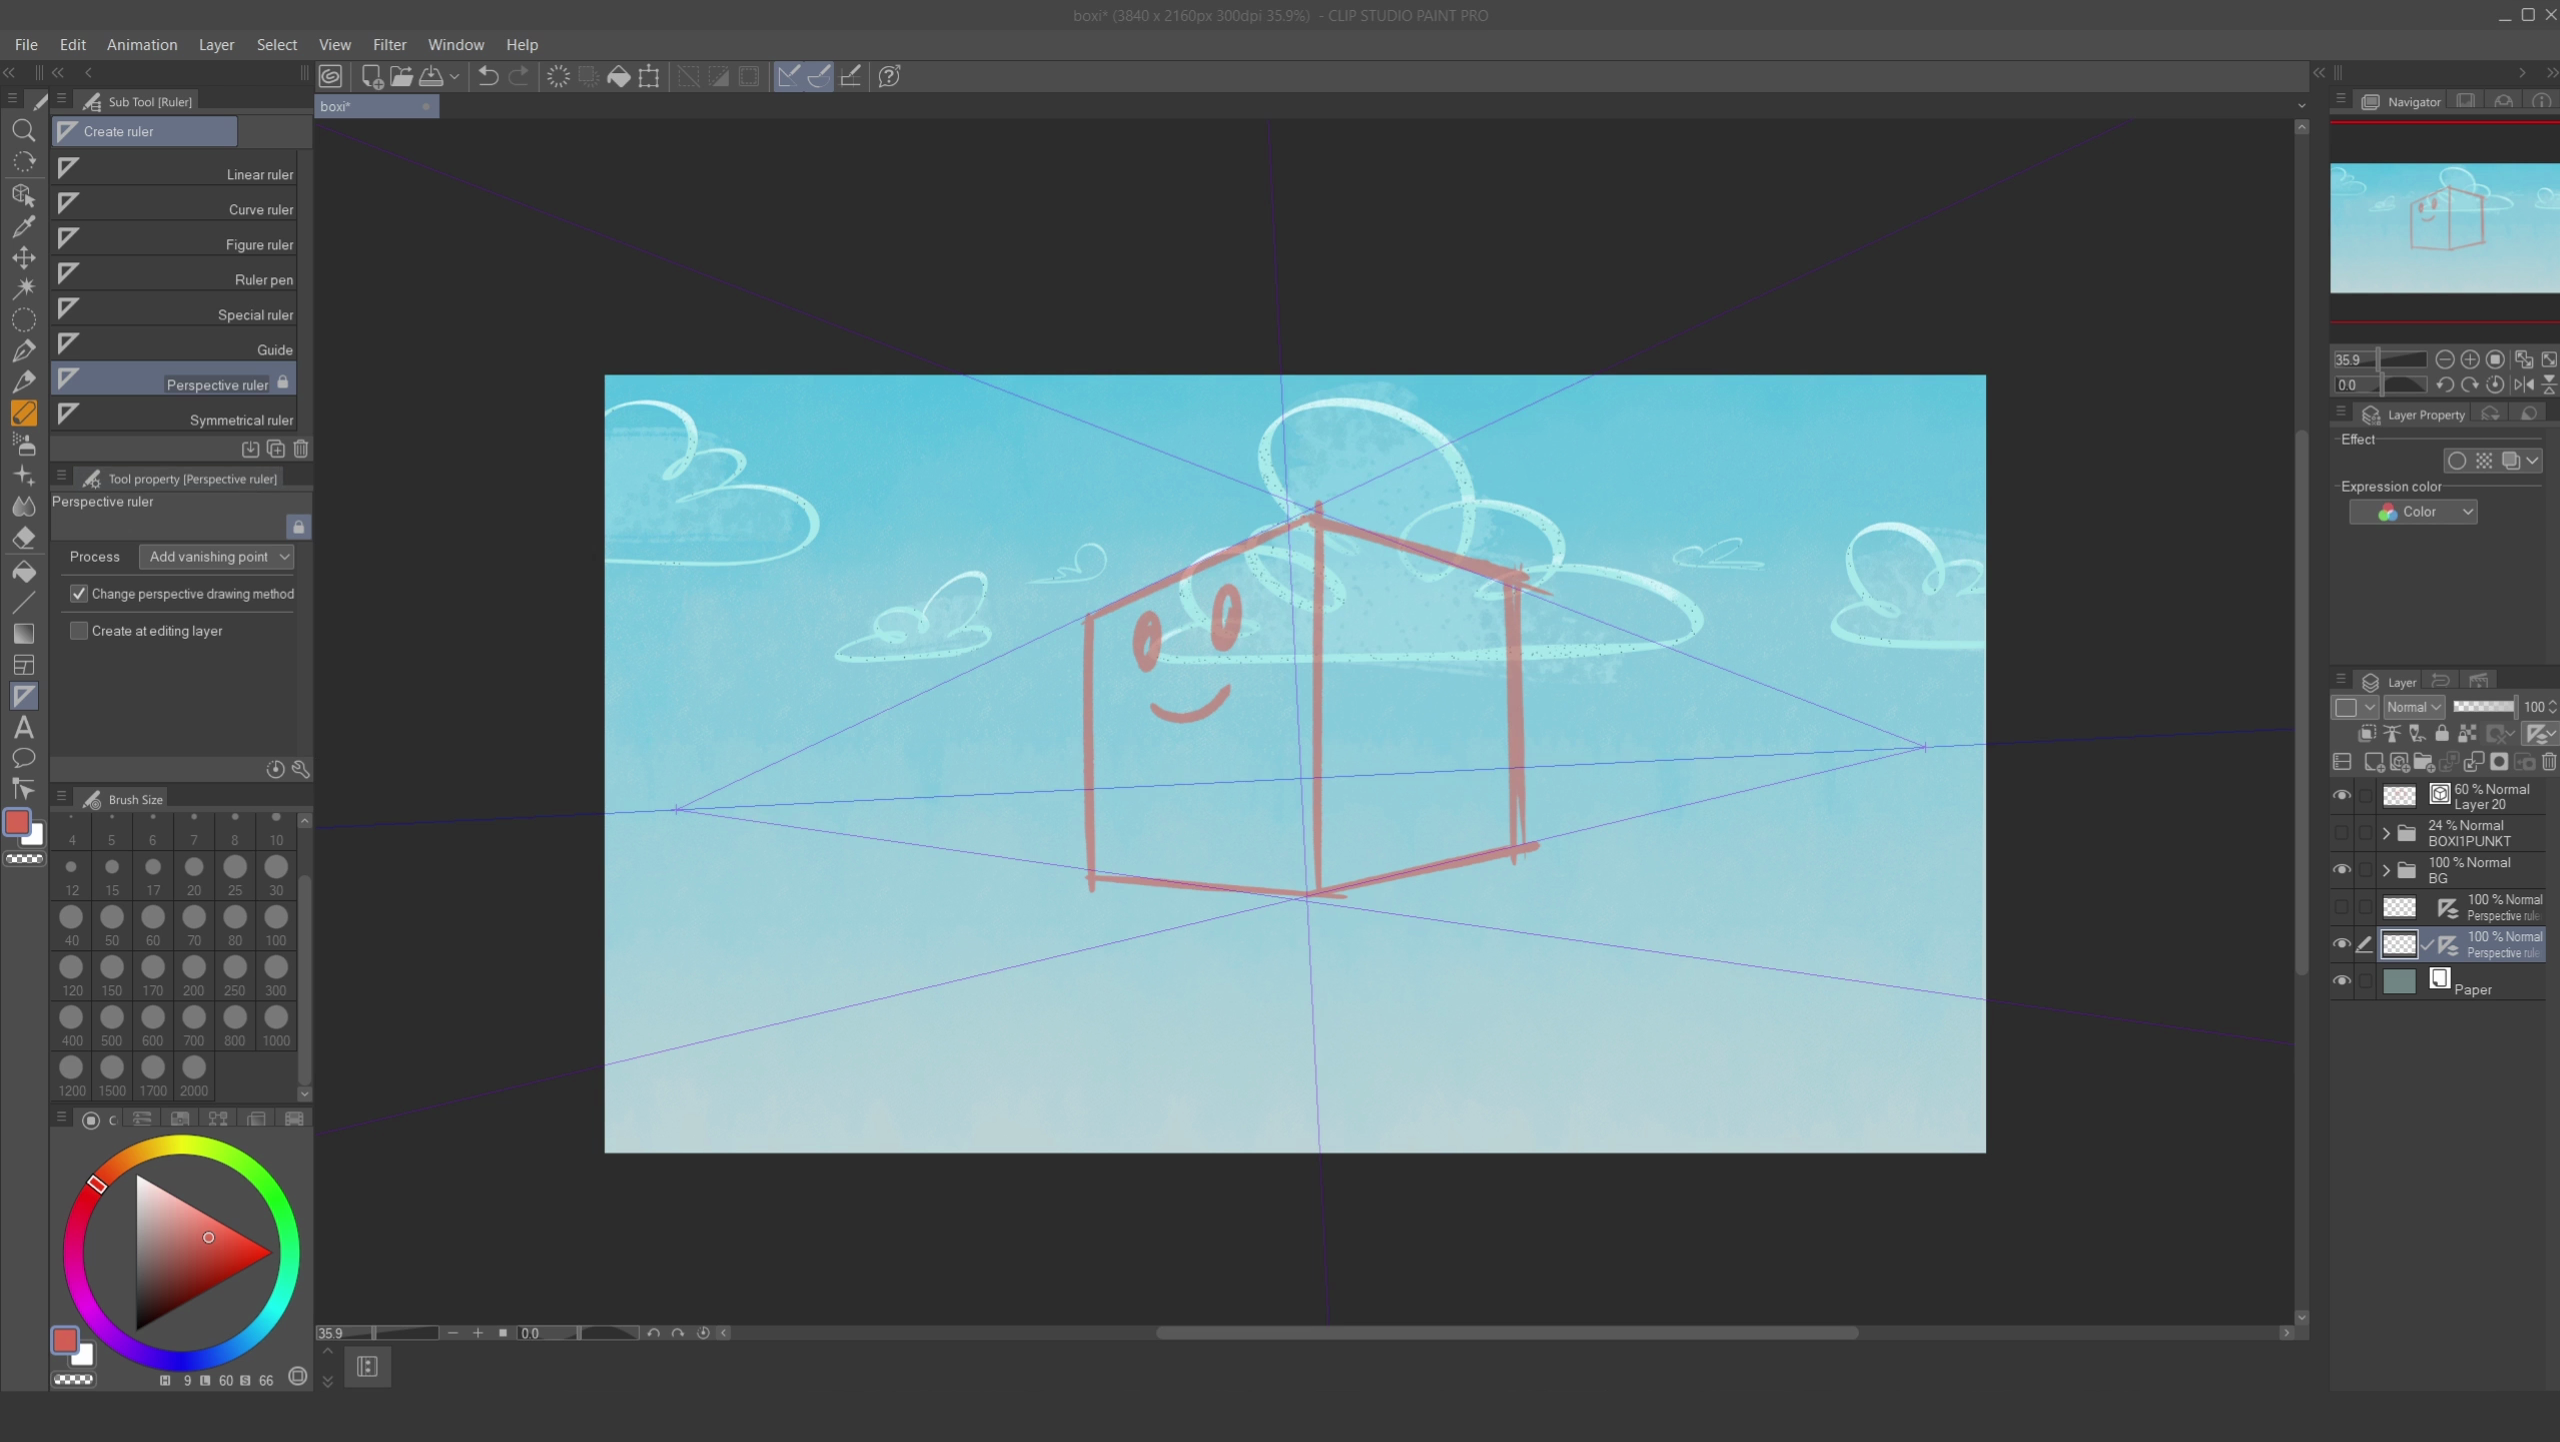Viewport: 2560px width, 1442px height.
Task: Uncheck Change perspective drawing method
Action: click(x=79, y=593)
